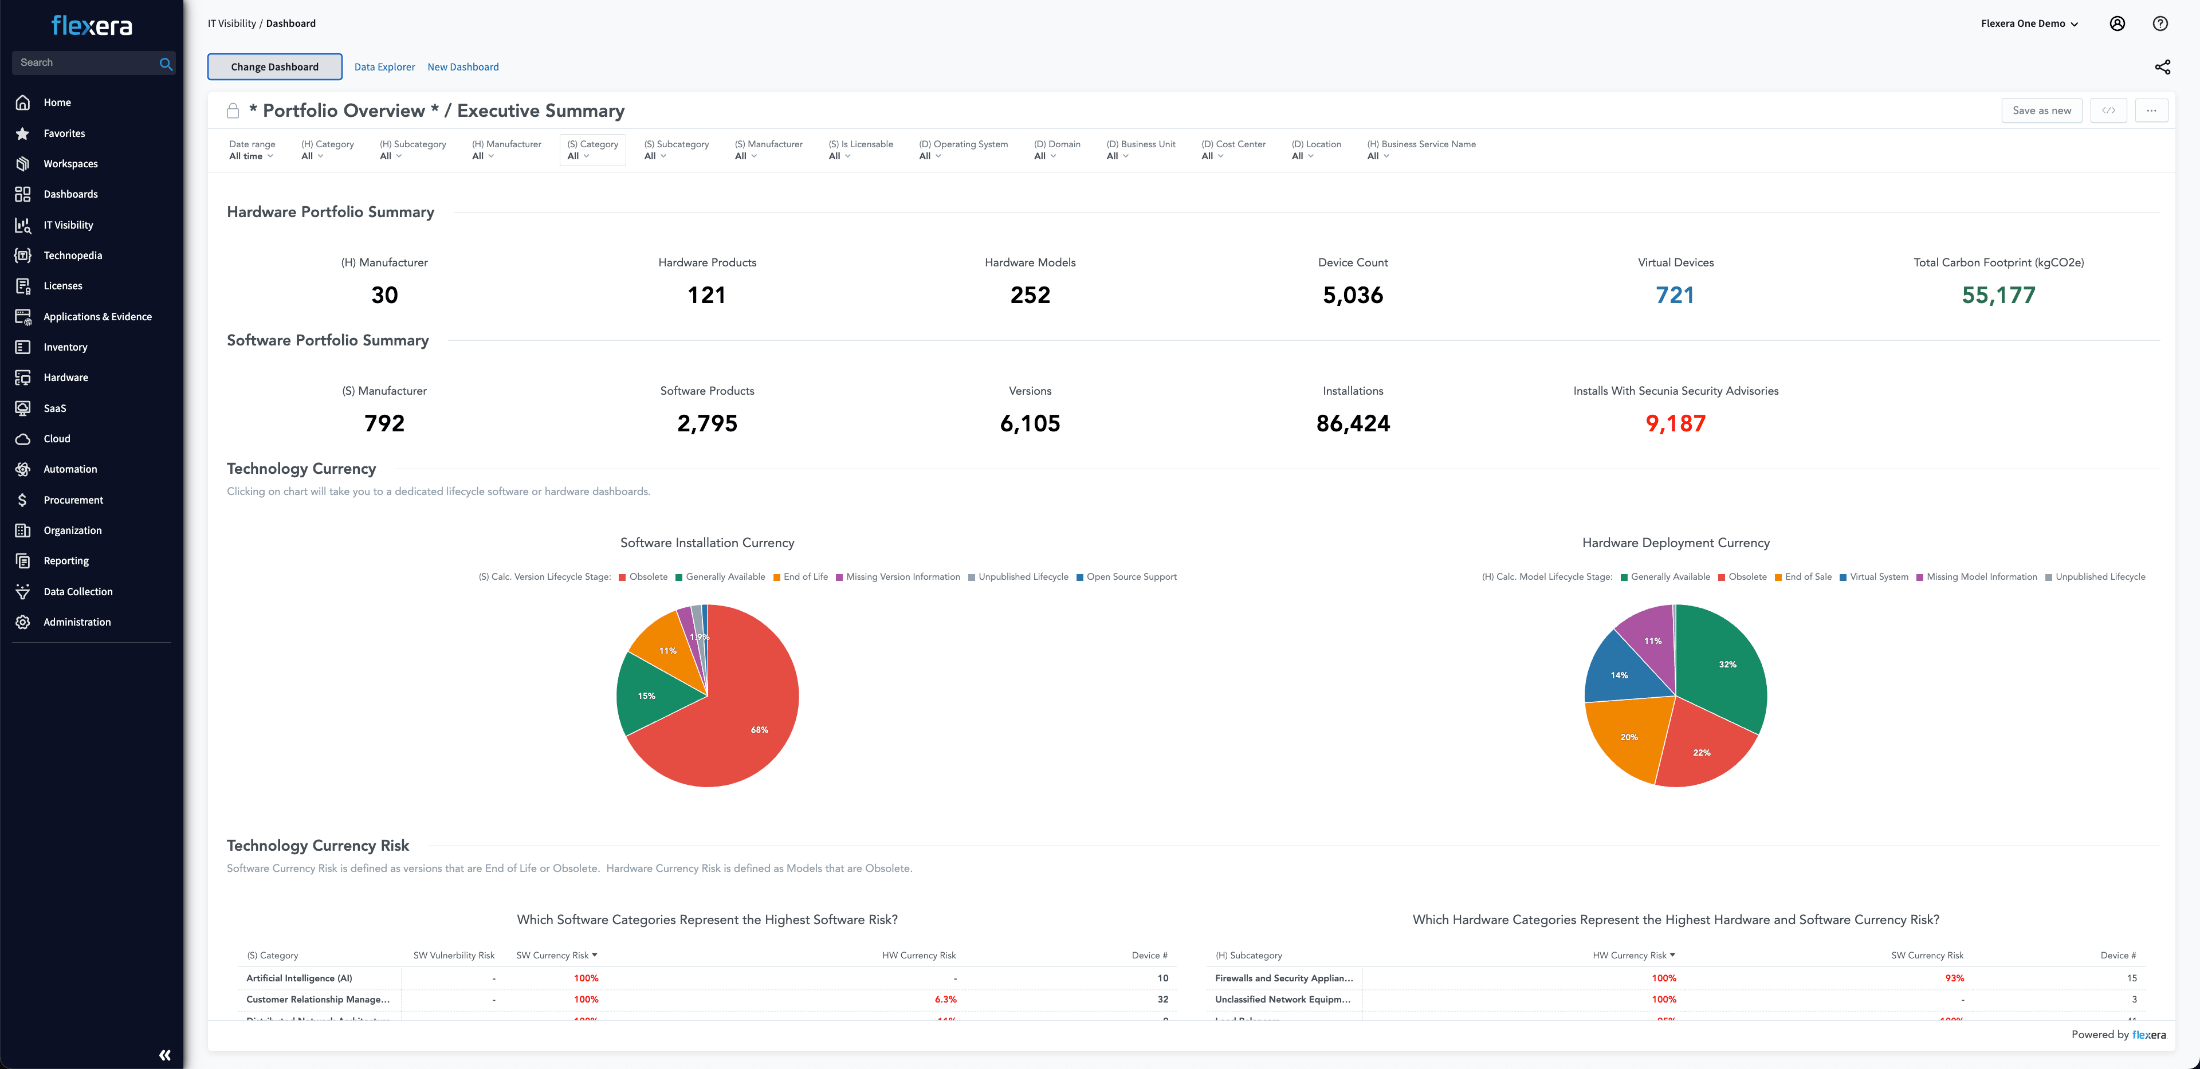The width and height of the screenshot is (2200, 1069).
Task: Select the Procurement dollar-sign icon
Action: click(22, 499)
